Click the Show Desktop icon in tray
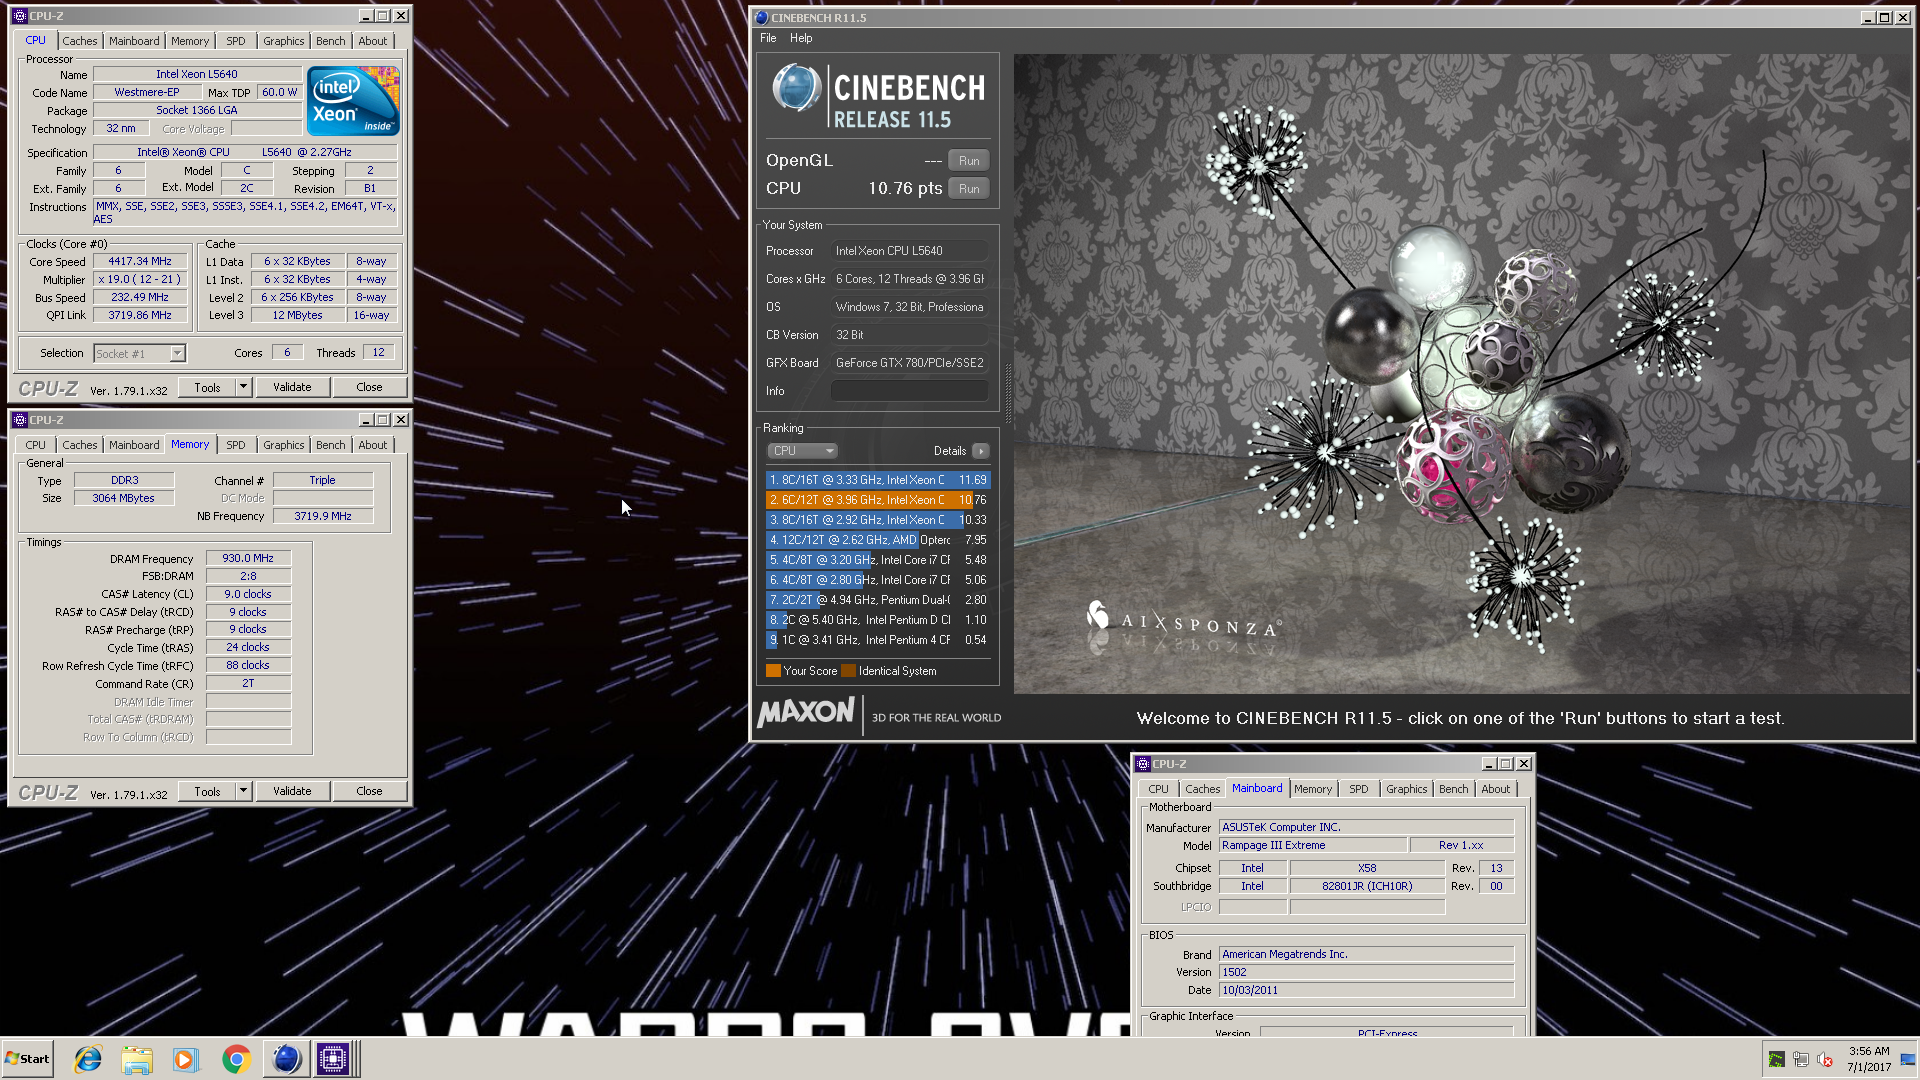1920x1080 pixels. (x=1908, y=1060)
